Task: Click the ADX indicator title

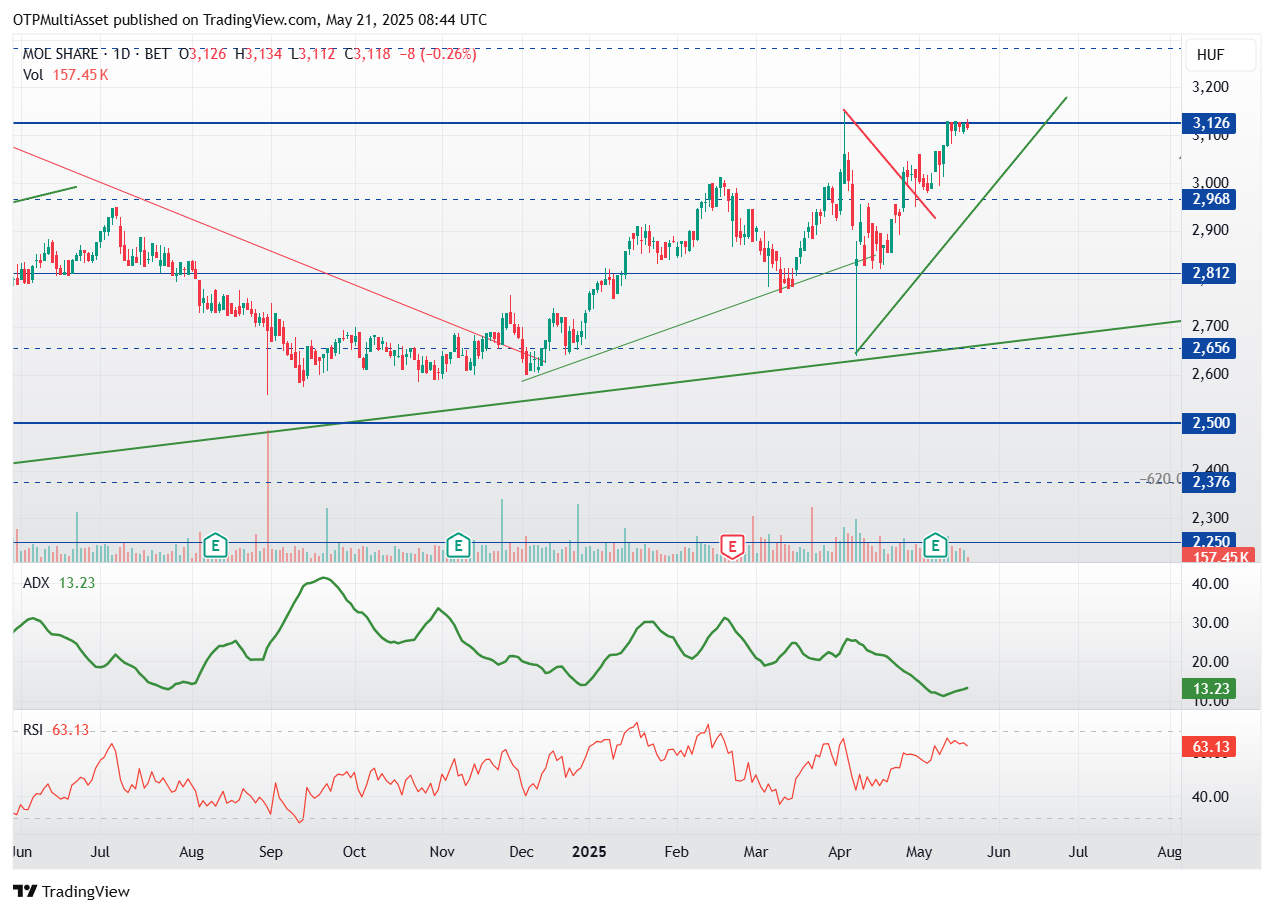Action: point(37,583)
